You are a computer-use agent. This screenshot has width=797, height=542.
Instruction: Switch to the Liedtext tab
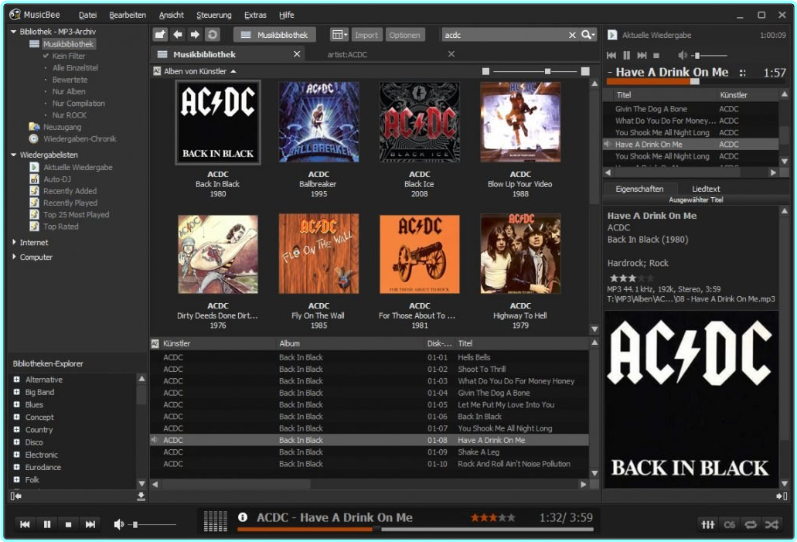click(706, 189)
